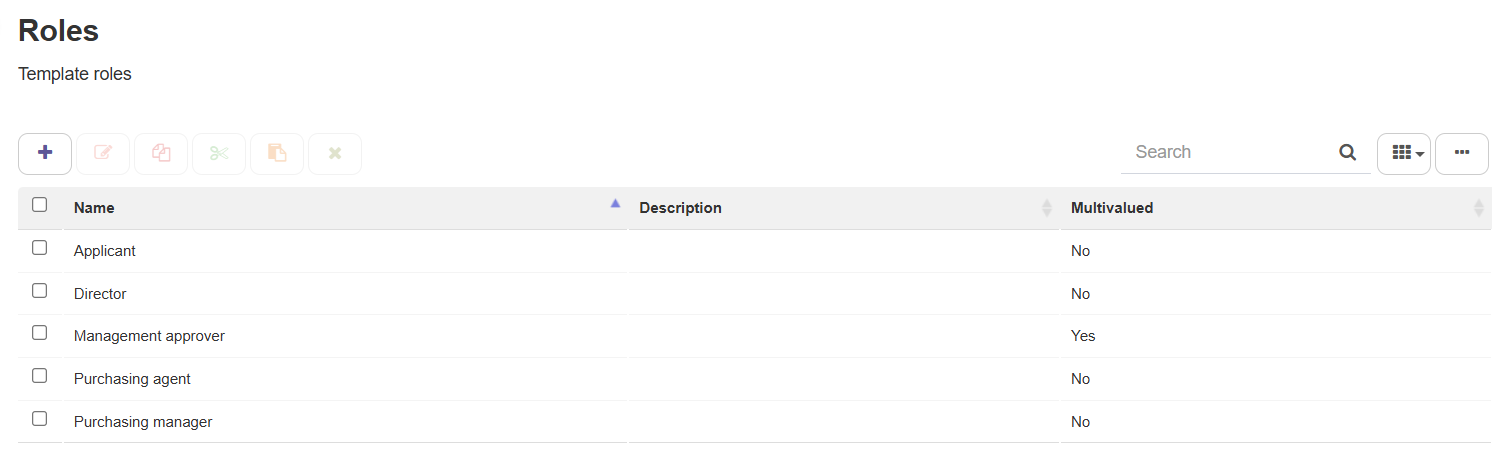Screen dimensions: 1511x463
Task: Click the magnifier search icon
Action: coord(1348,152)
